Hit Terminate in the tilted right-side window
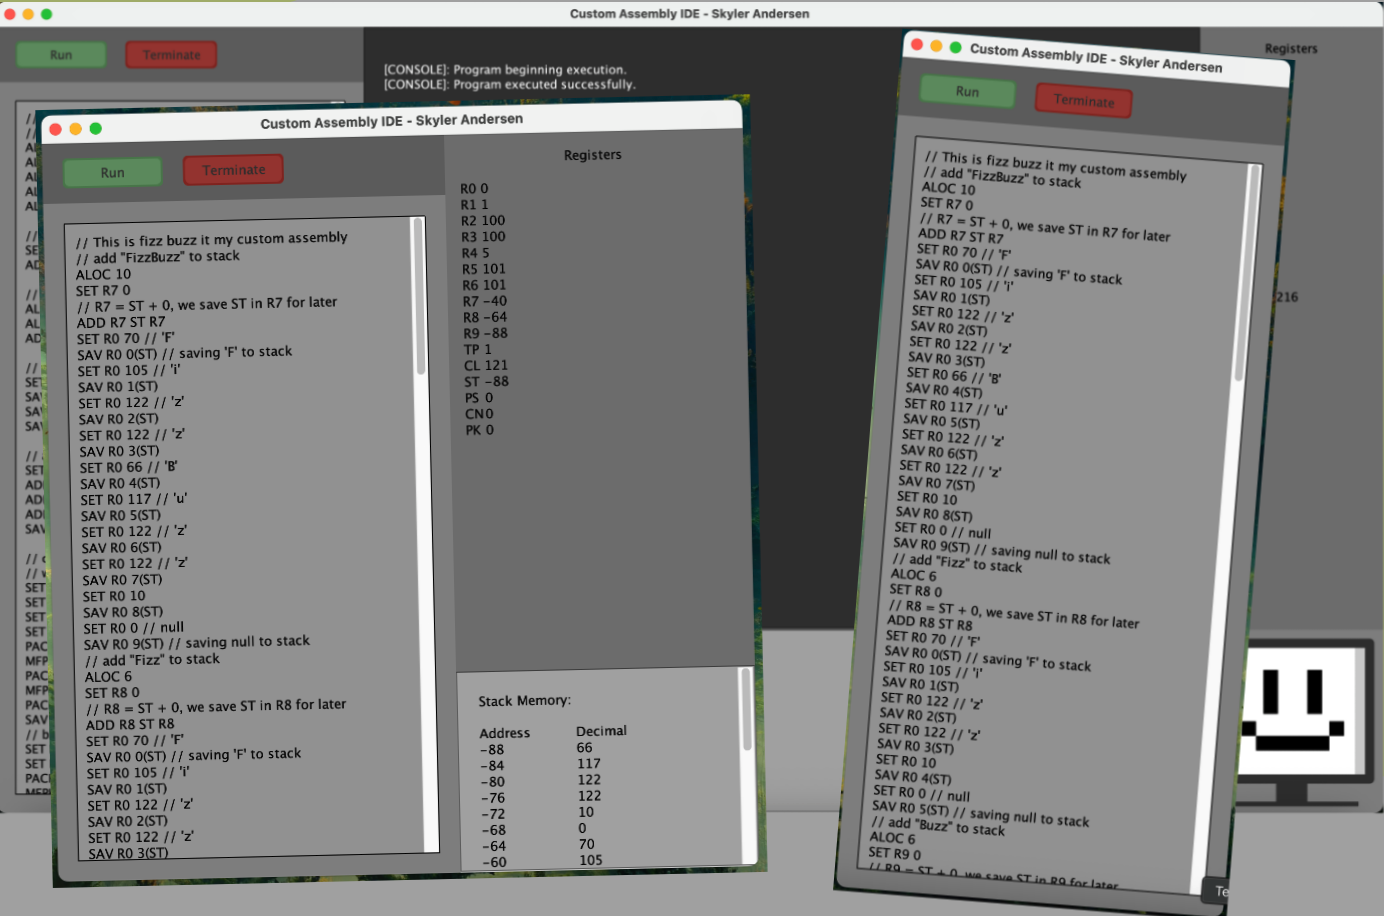Screen dimensions: 1384x916 (x=1083, y=101)
